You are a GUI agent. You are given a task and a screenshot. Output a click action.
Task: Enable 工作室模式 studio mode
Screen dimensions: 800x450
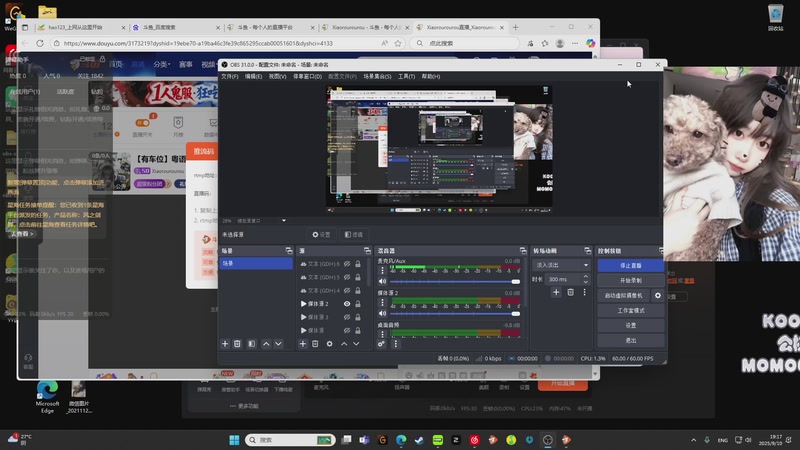click(x=631, y=310)
